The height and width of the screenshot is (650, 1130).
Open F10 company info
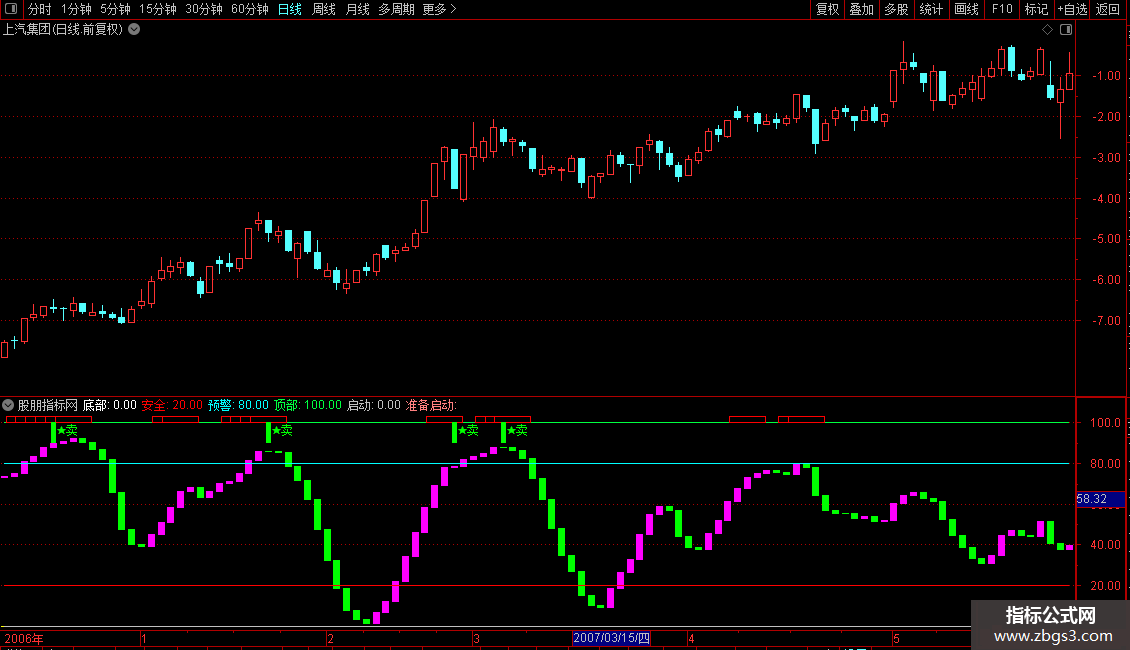point(1002,9)
